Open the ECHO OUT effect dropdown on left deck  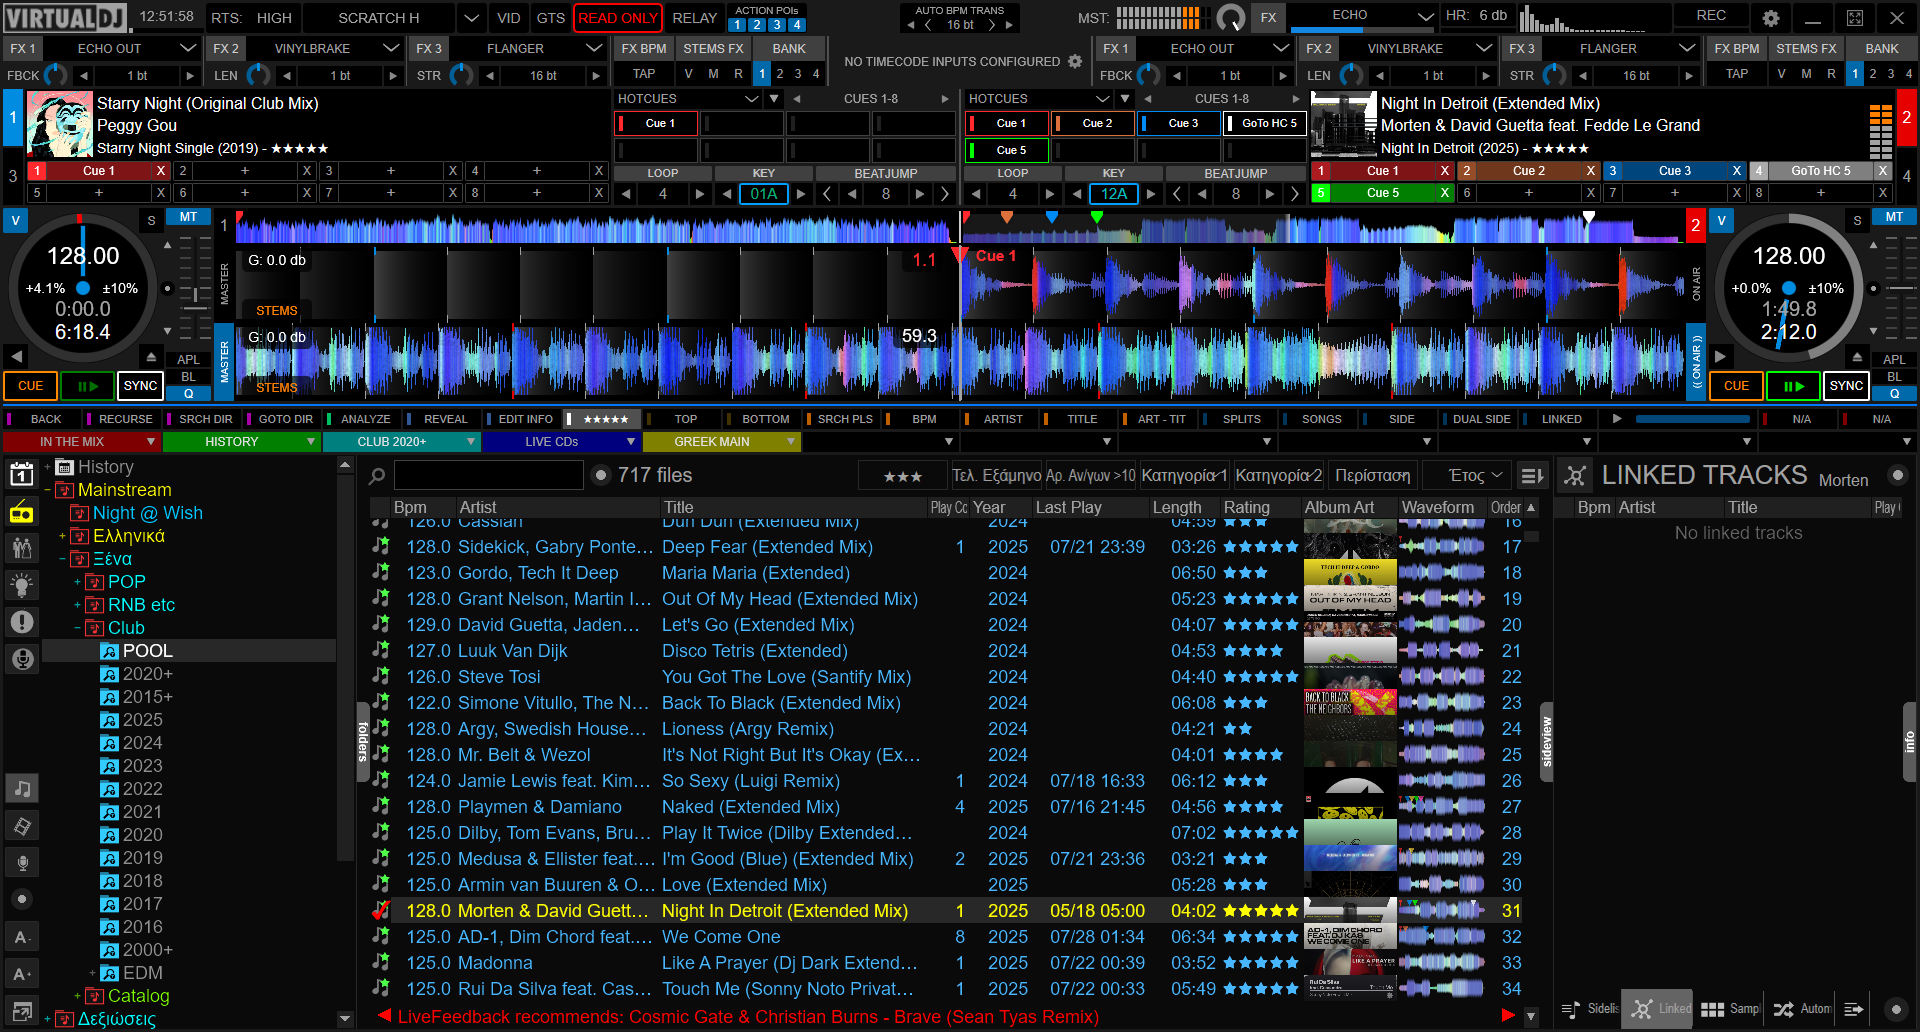[x=188, y=48]
